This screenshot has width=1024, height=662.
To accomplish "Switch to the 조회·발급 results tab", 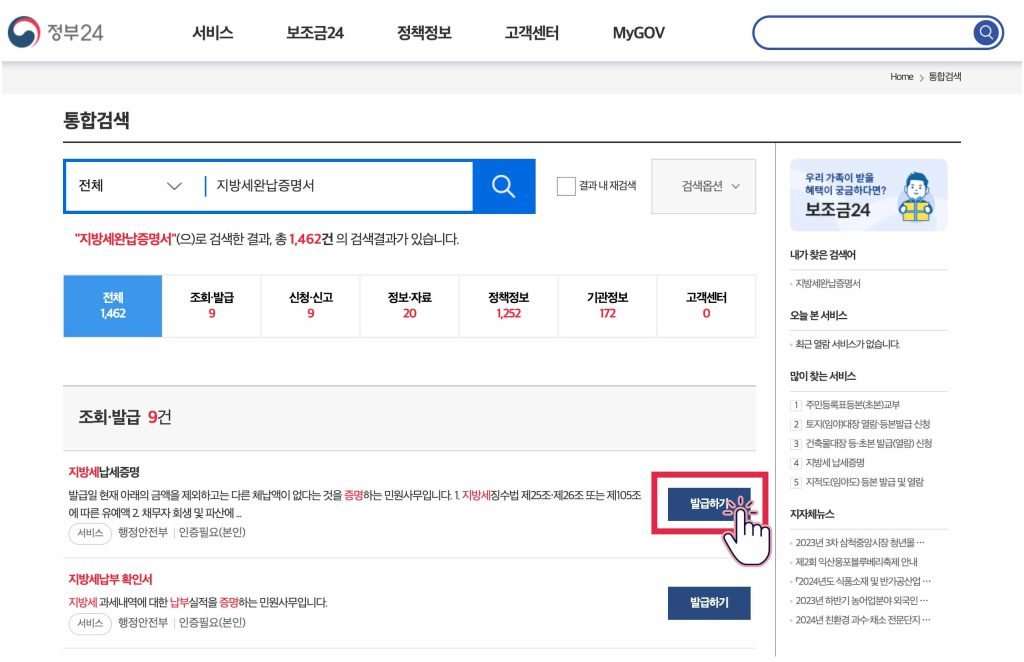I will (212, 306).
